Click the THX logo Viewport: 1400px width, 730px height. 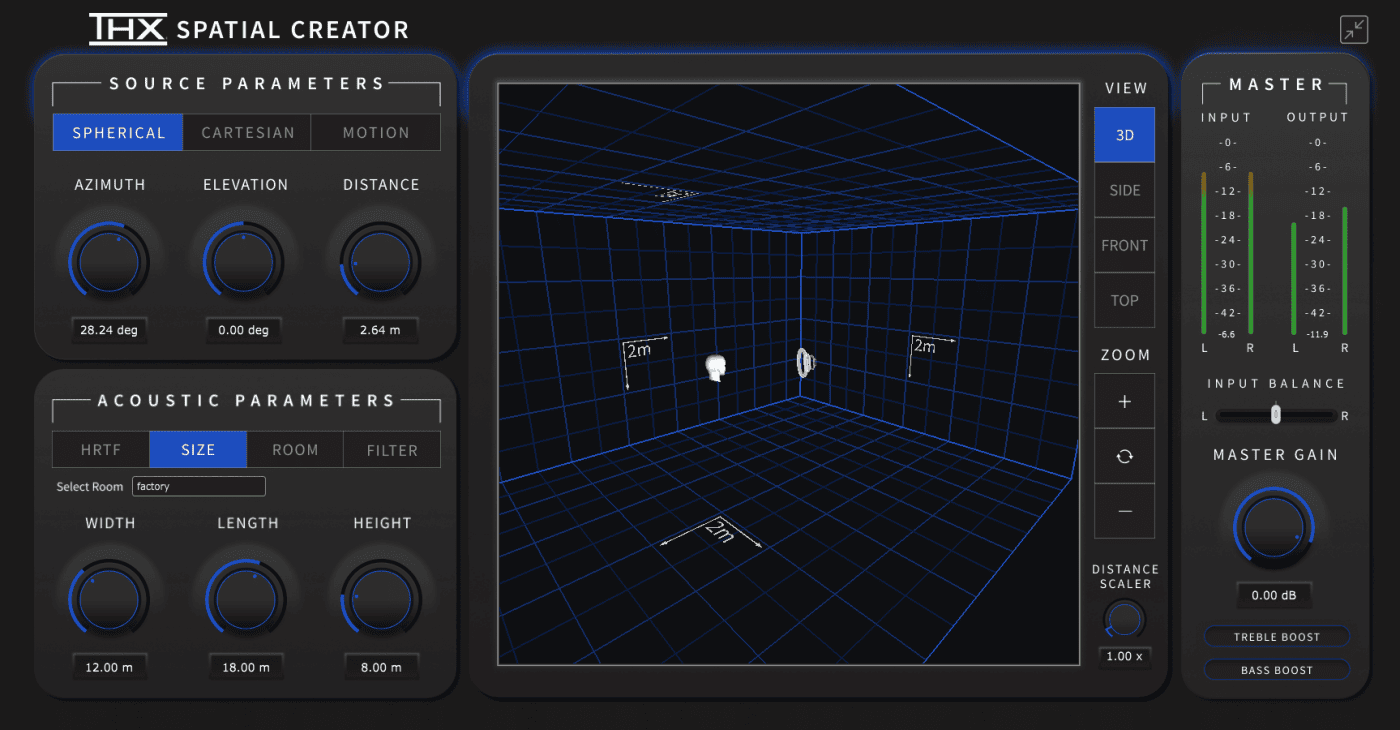click(128, 29)
